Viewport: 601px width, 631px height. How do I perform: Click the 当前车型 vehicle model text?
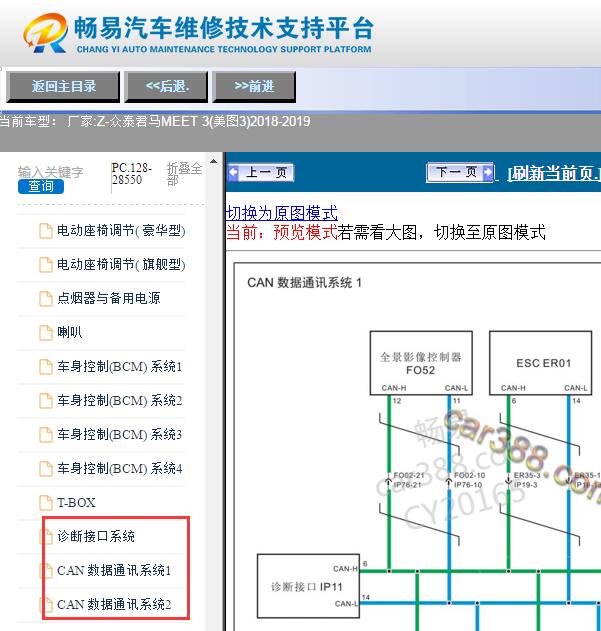coord(155,121)
